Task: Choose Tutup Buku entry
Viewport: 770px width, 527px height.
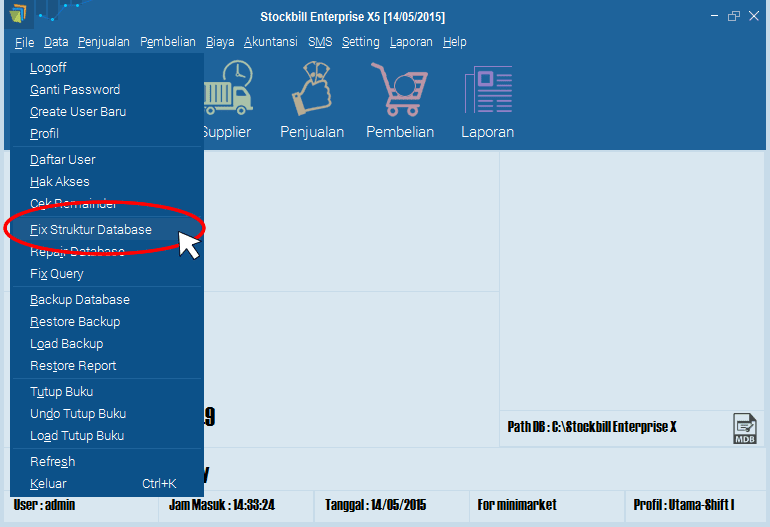Action: pyautogui.click(x=107, y=392)
